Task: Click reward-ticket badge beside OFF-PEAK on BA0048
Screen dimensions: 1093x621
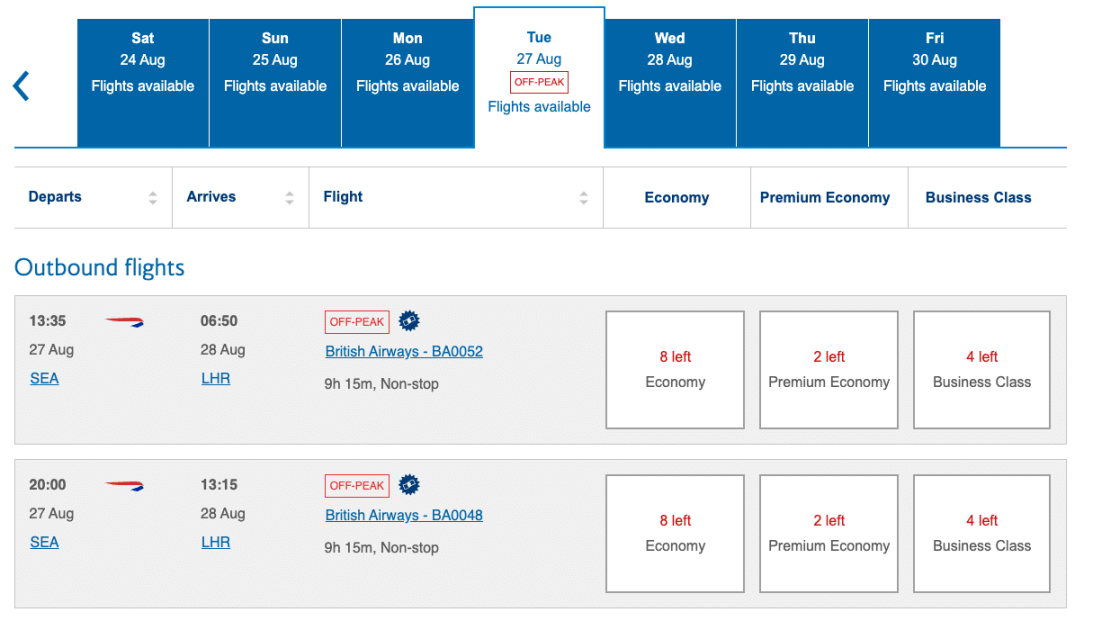Action: (x=408, y=485)
